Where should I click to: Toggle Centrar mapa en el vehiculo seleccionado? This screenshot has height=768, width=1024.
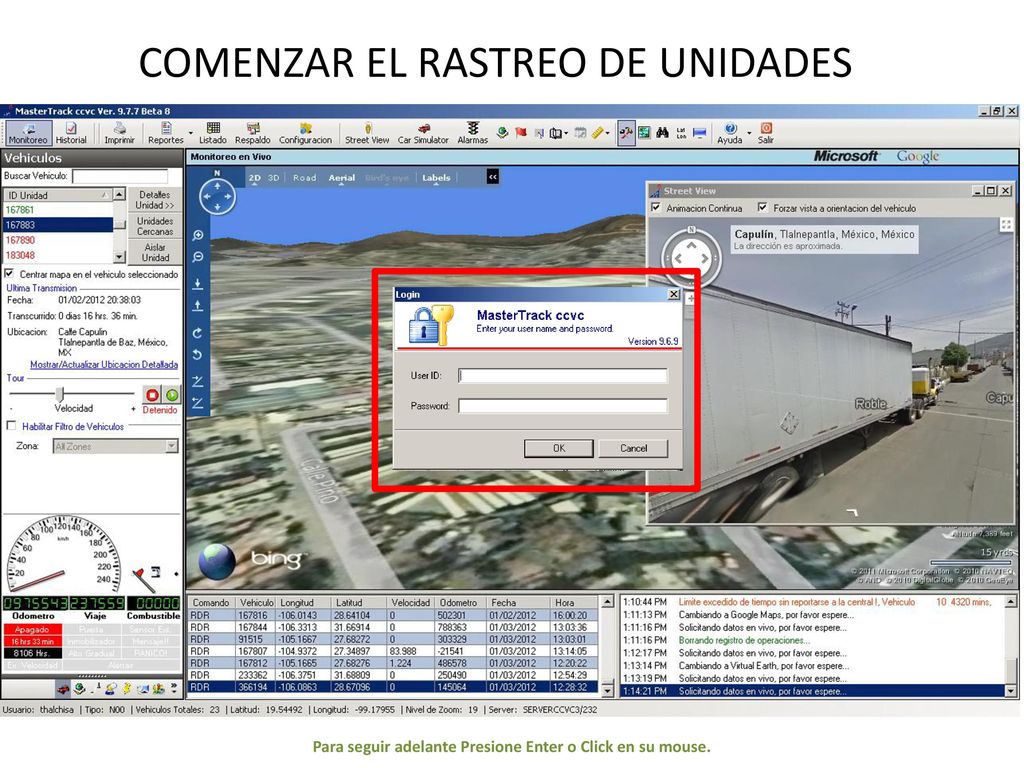[10, 274]
